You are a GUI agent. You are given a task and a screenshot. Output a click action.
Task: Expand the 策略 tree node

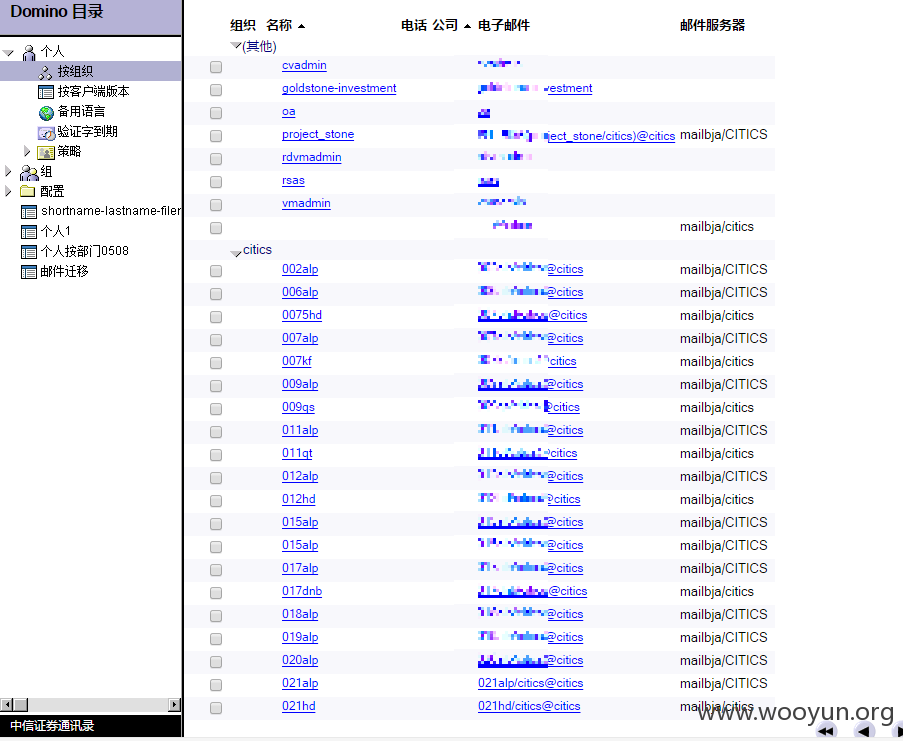coord(26,151)
